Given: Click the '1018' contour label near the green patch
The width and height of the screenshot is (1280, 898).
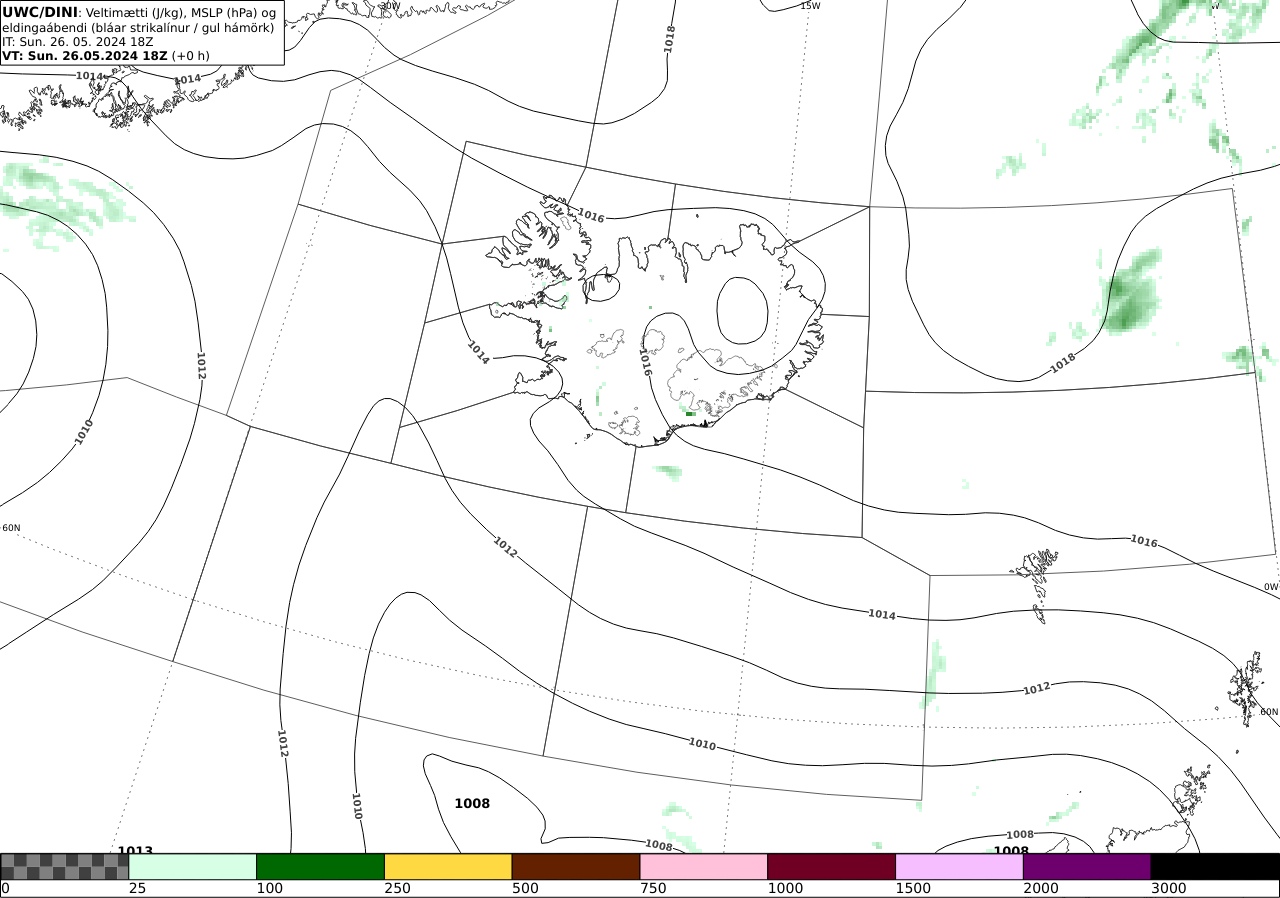Looking at the screenshot, I should pyautogui.click(x=1063, y=364).
